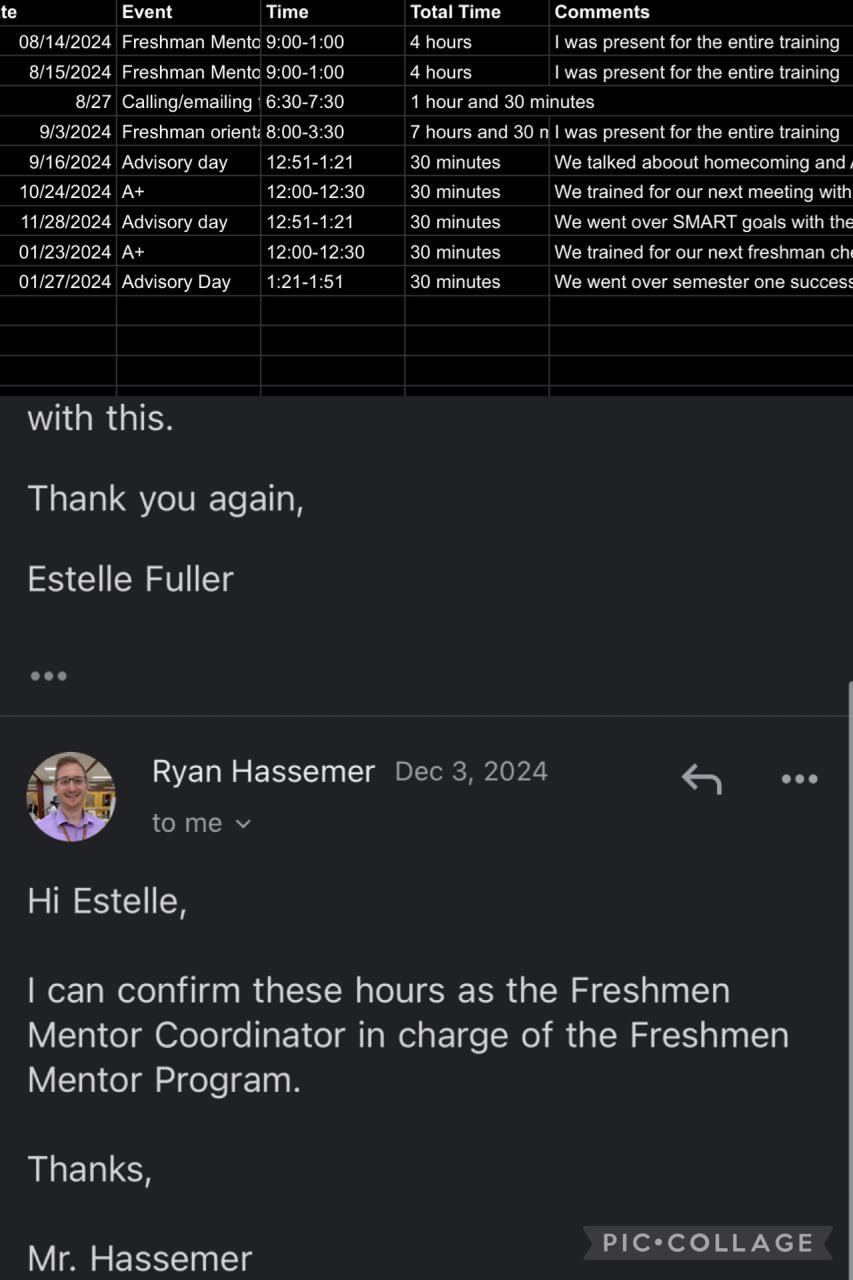
Task: Select the 08/14/2024 date cell
Action: [64, 42]
